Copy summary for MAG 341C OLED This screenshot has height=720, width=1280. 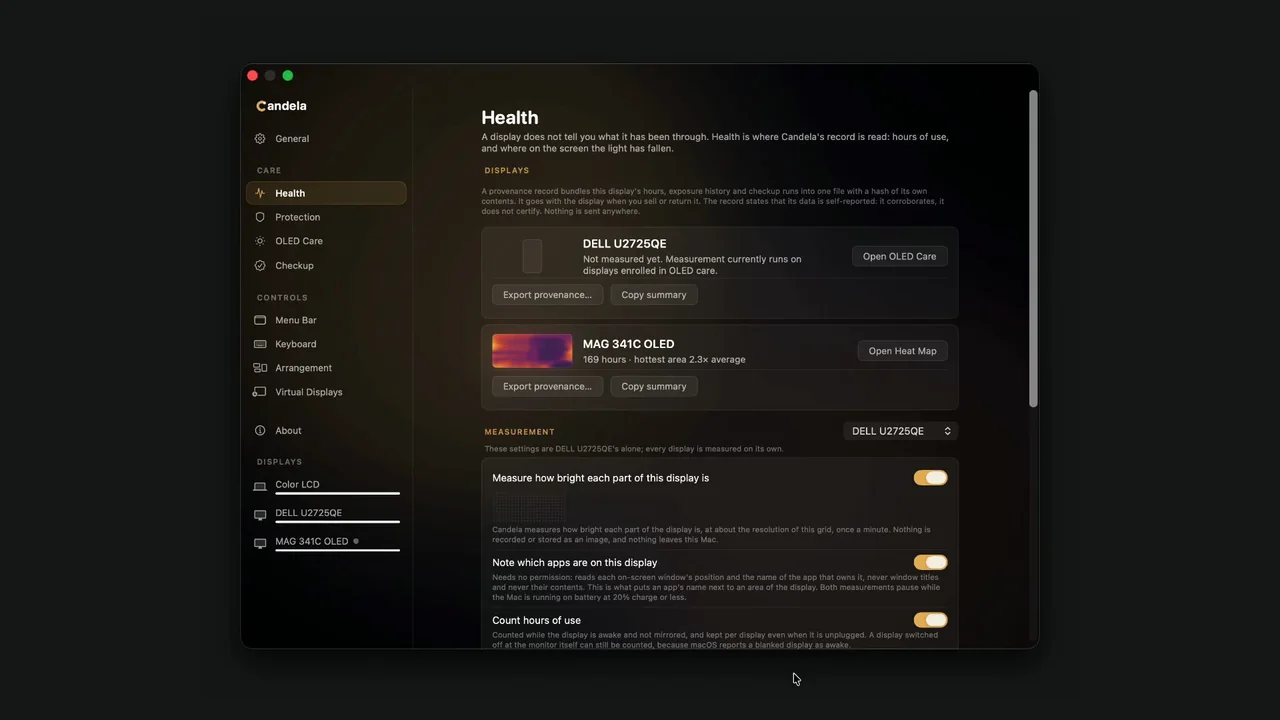click(654, 386)
